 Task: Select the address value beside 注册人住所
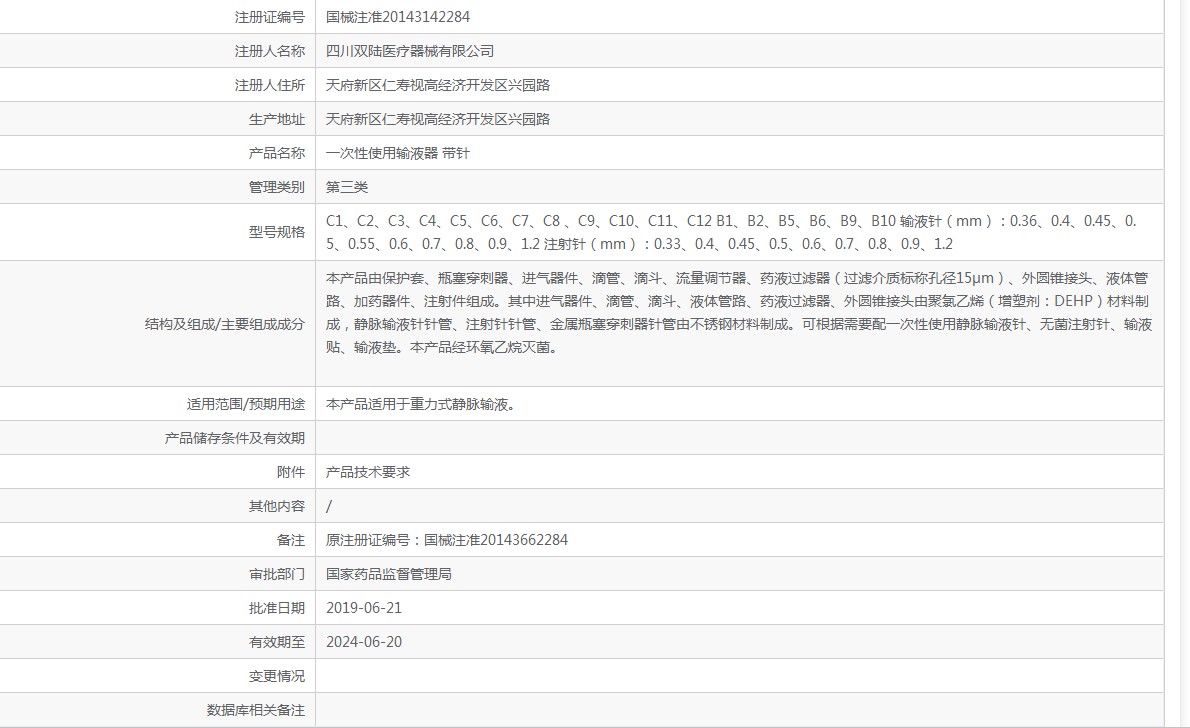pyautogui.click(x=438, y=85)
